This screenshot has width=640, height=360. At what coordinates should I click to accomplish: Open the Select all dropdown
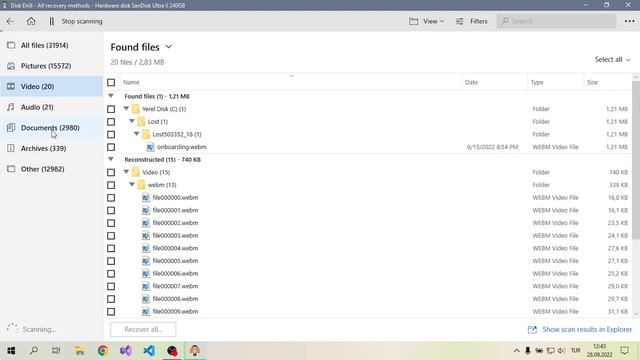point(612,60)
